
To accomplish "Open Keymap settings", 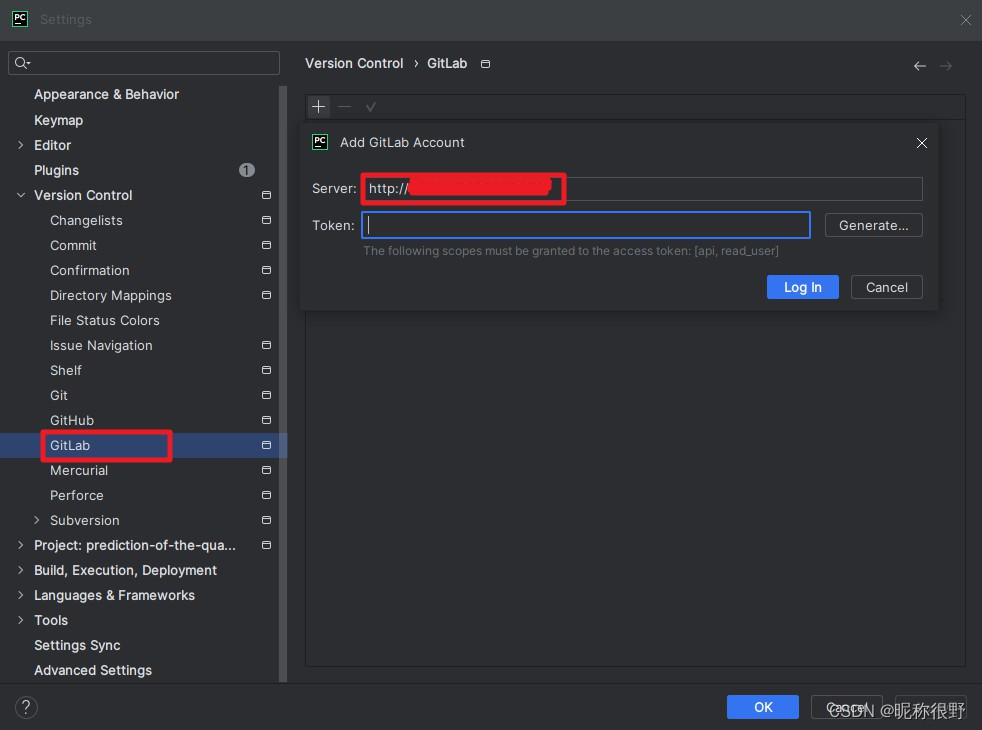I will pyautogui.click(x=58, y=120).
